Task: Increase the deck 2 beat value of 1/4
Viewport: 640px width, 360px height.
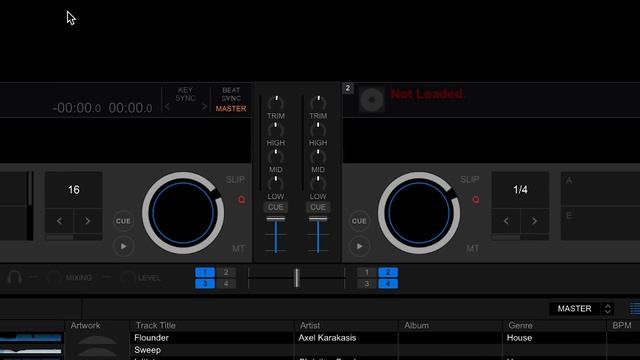Action: point(534,221)
